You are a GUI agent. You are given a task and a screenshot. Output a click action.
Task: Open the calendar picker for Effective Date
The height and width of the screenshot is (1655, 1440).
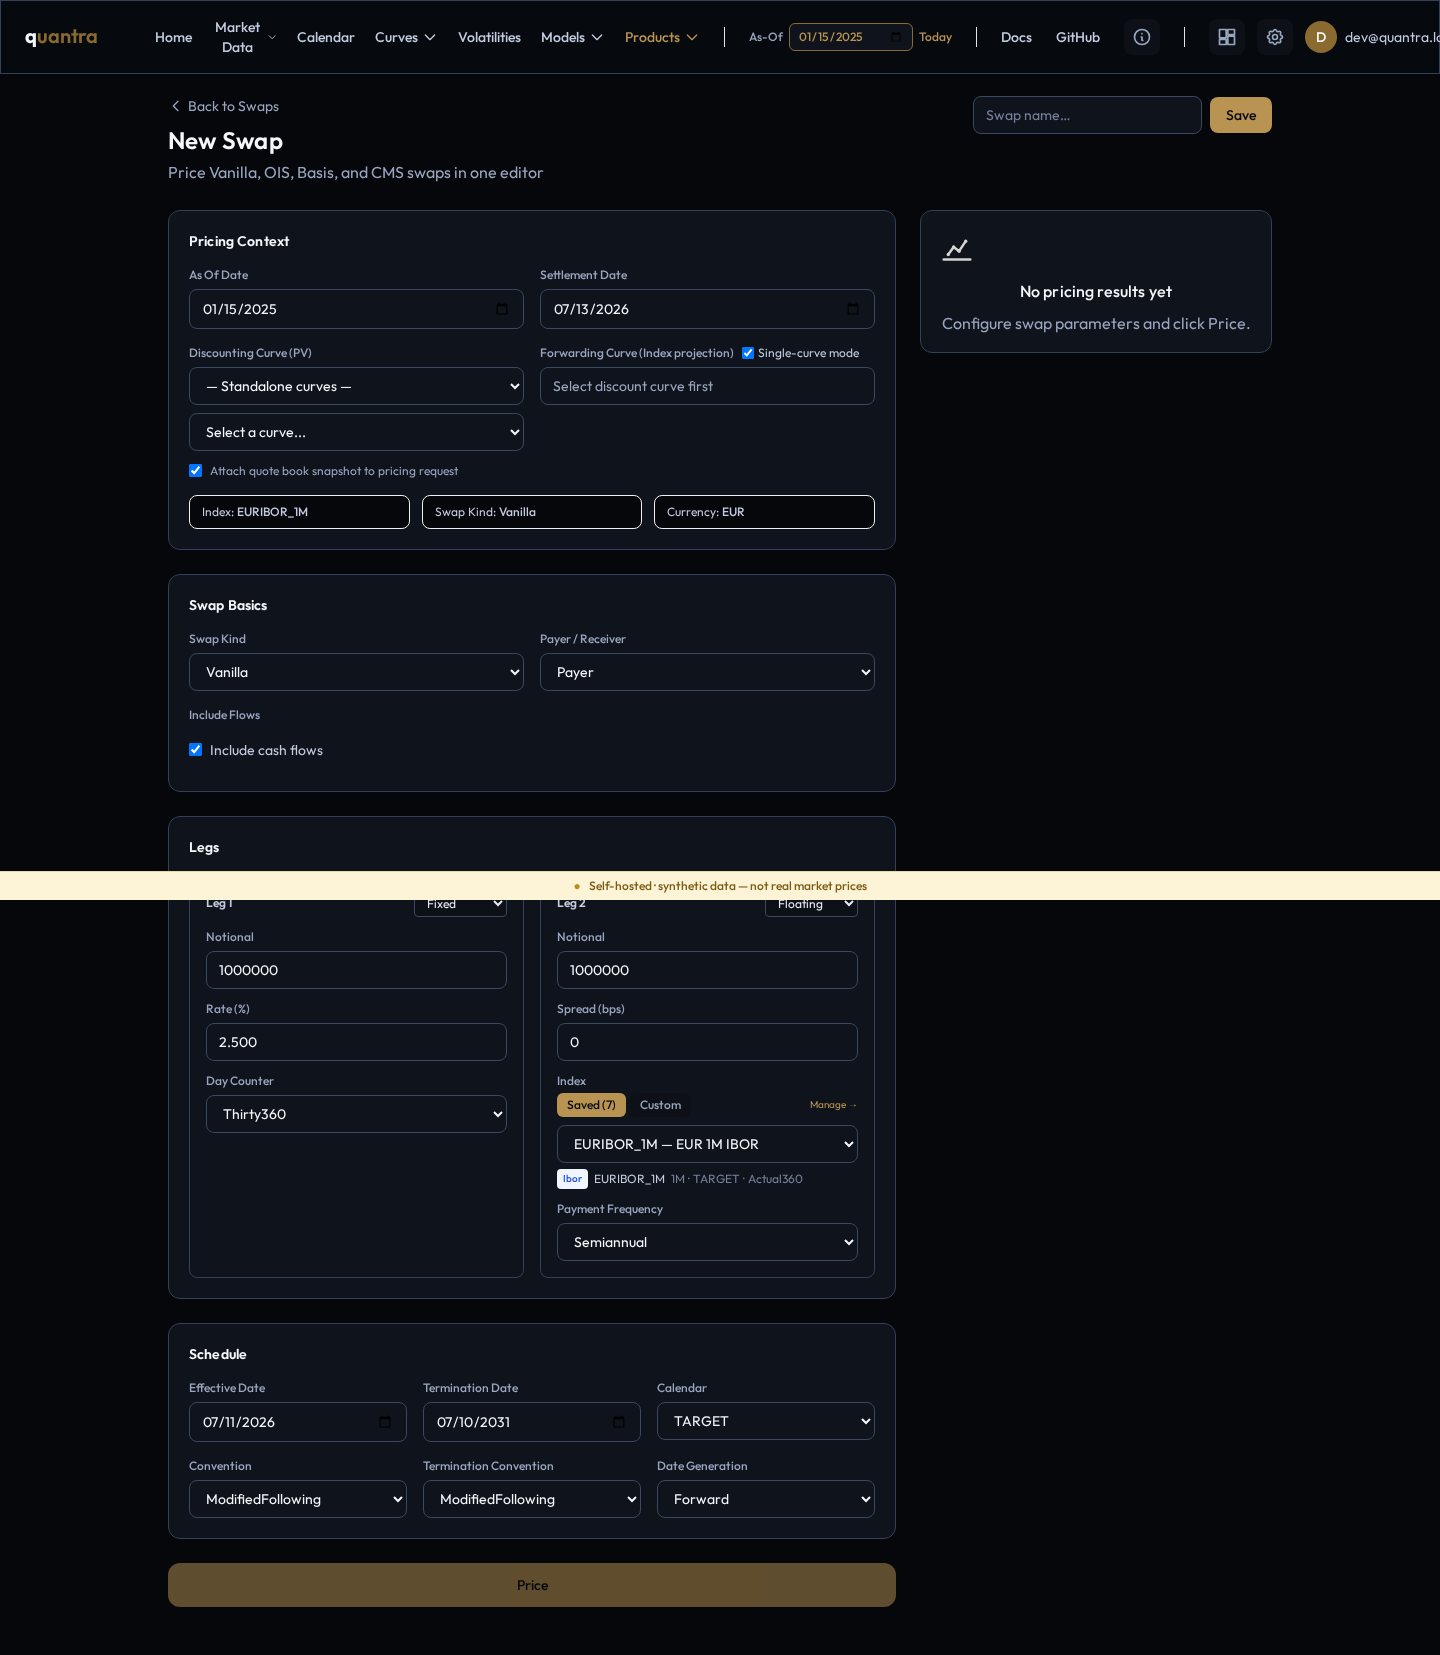[x=385, y=1422]
